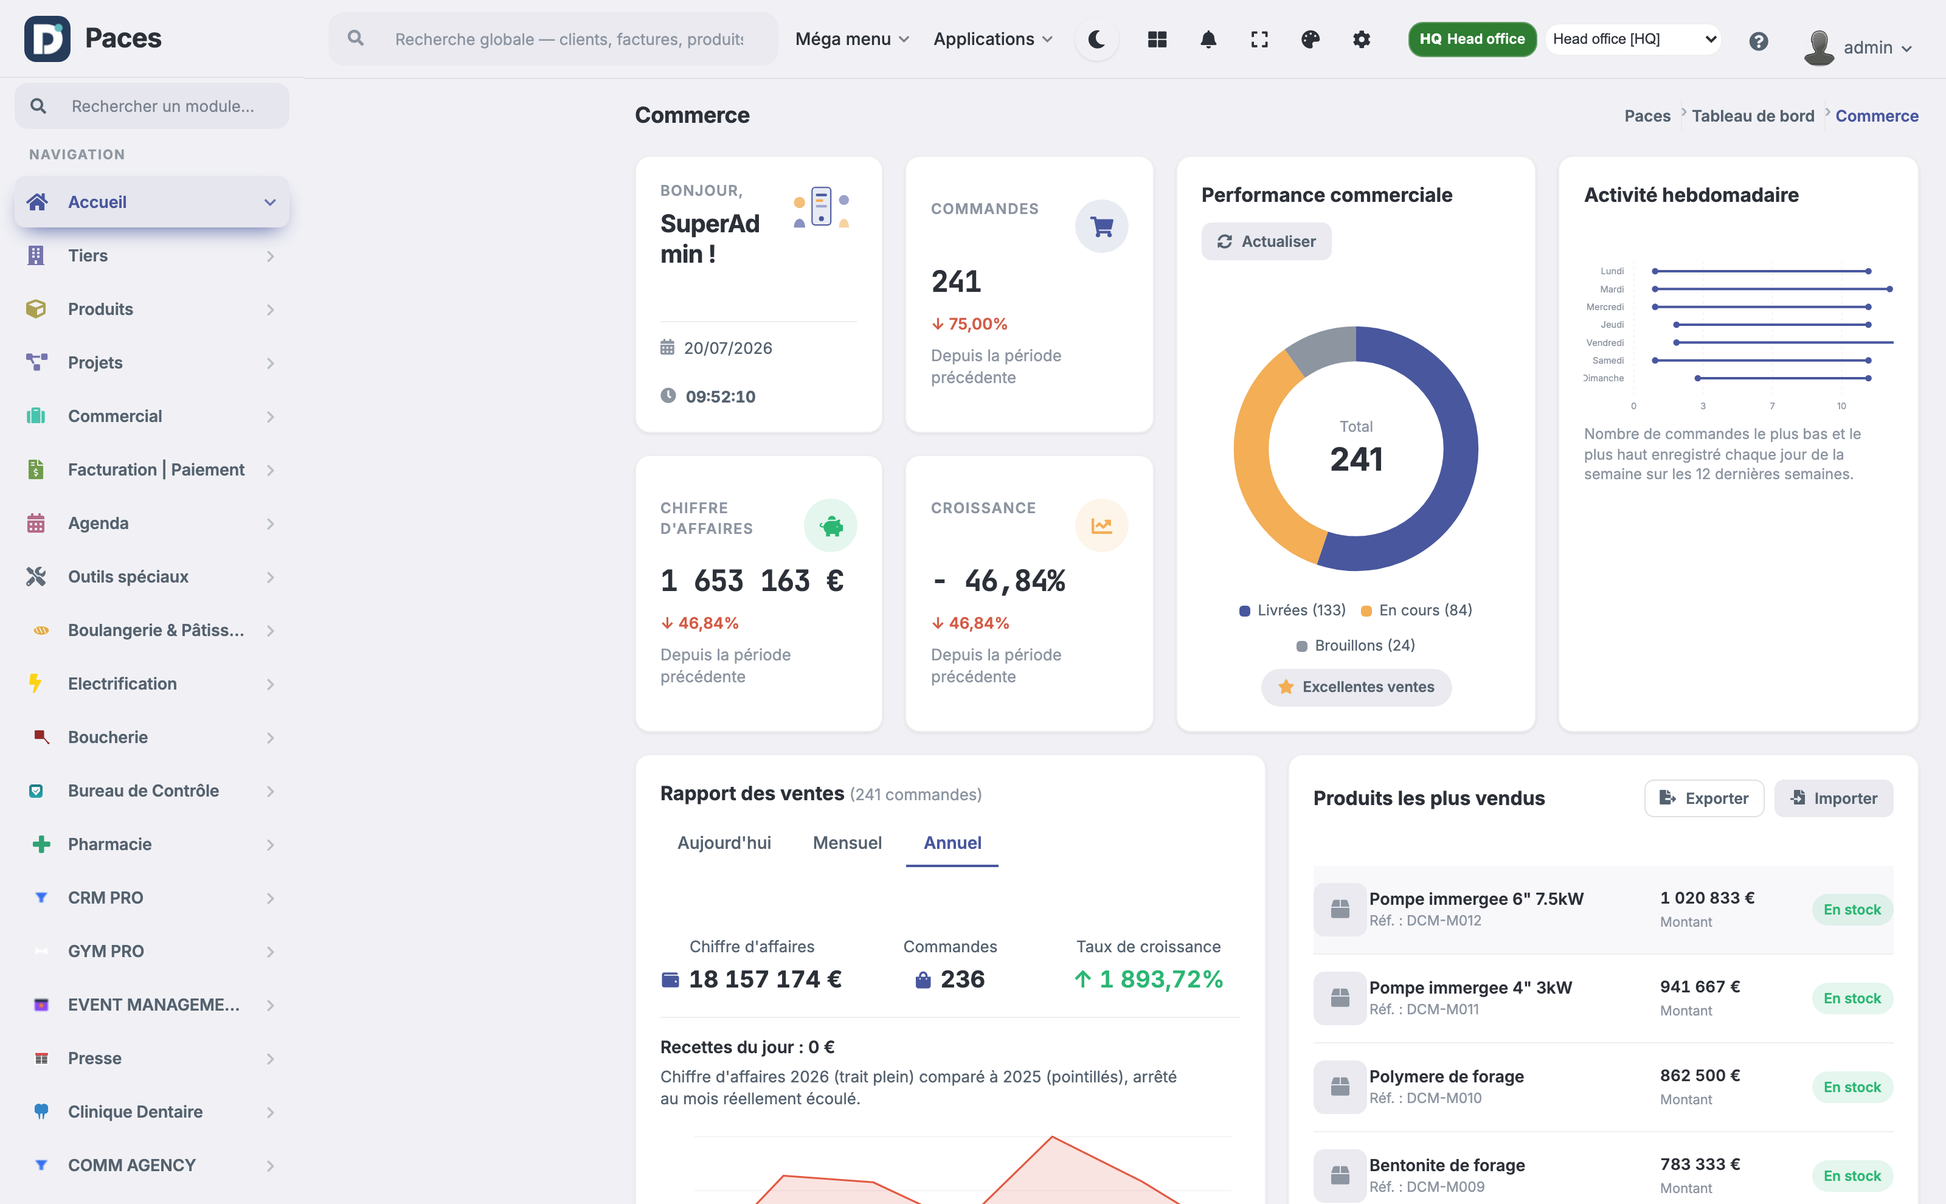This screenshot has width=1946, height=1204.
Task: Switch to the Mensuel tab
Action: pyautogui.click(x=847, y=843)
